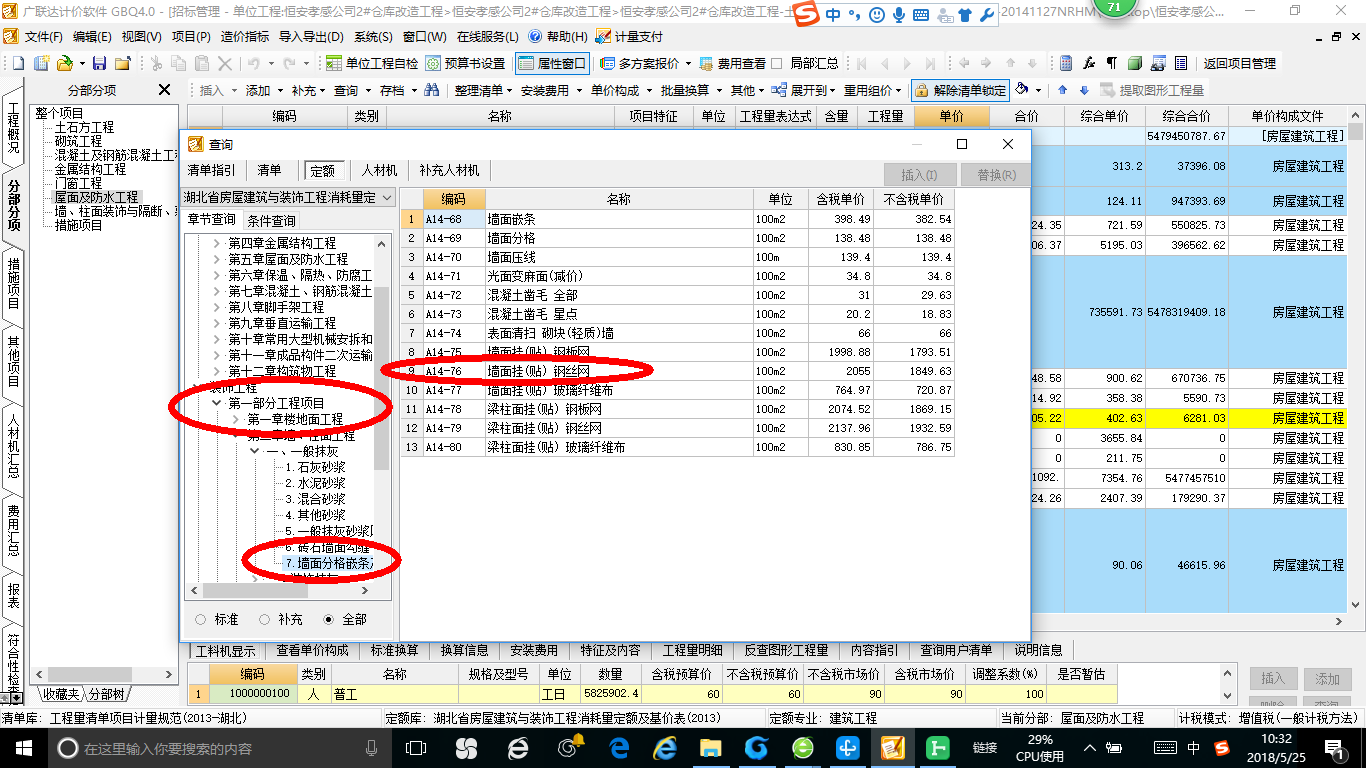Viewport: 1366px width, 768px height.
Task: Click 解除清单锁定 unlock list button
Action: pyautogui.click(x=960, y=90)
